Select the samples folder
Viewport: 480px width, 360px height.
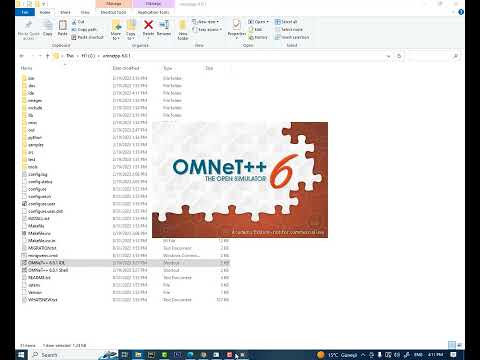36,145
